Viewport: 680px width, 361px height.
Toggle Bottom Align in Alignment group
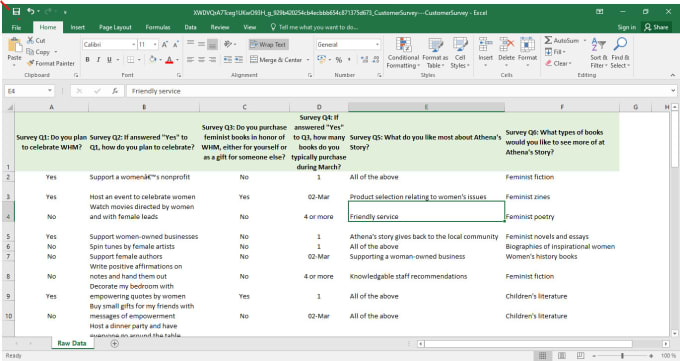[212, 44]
